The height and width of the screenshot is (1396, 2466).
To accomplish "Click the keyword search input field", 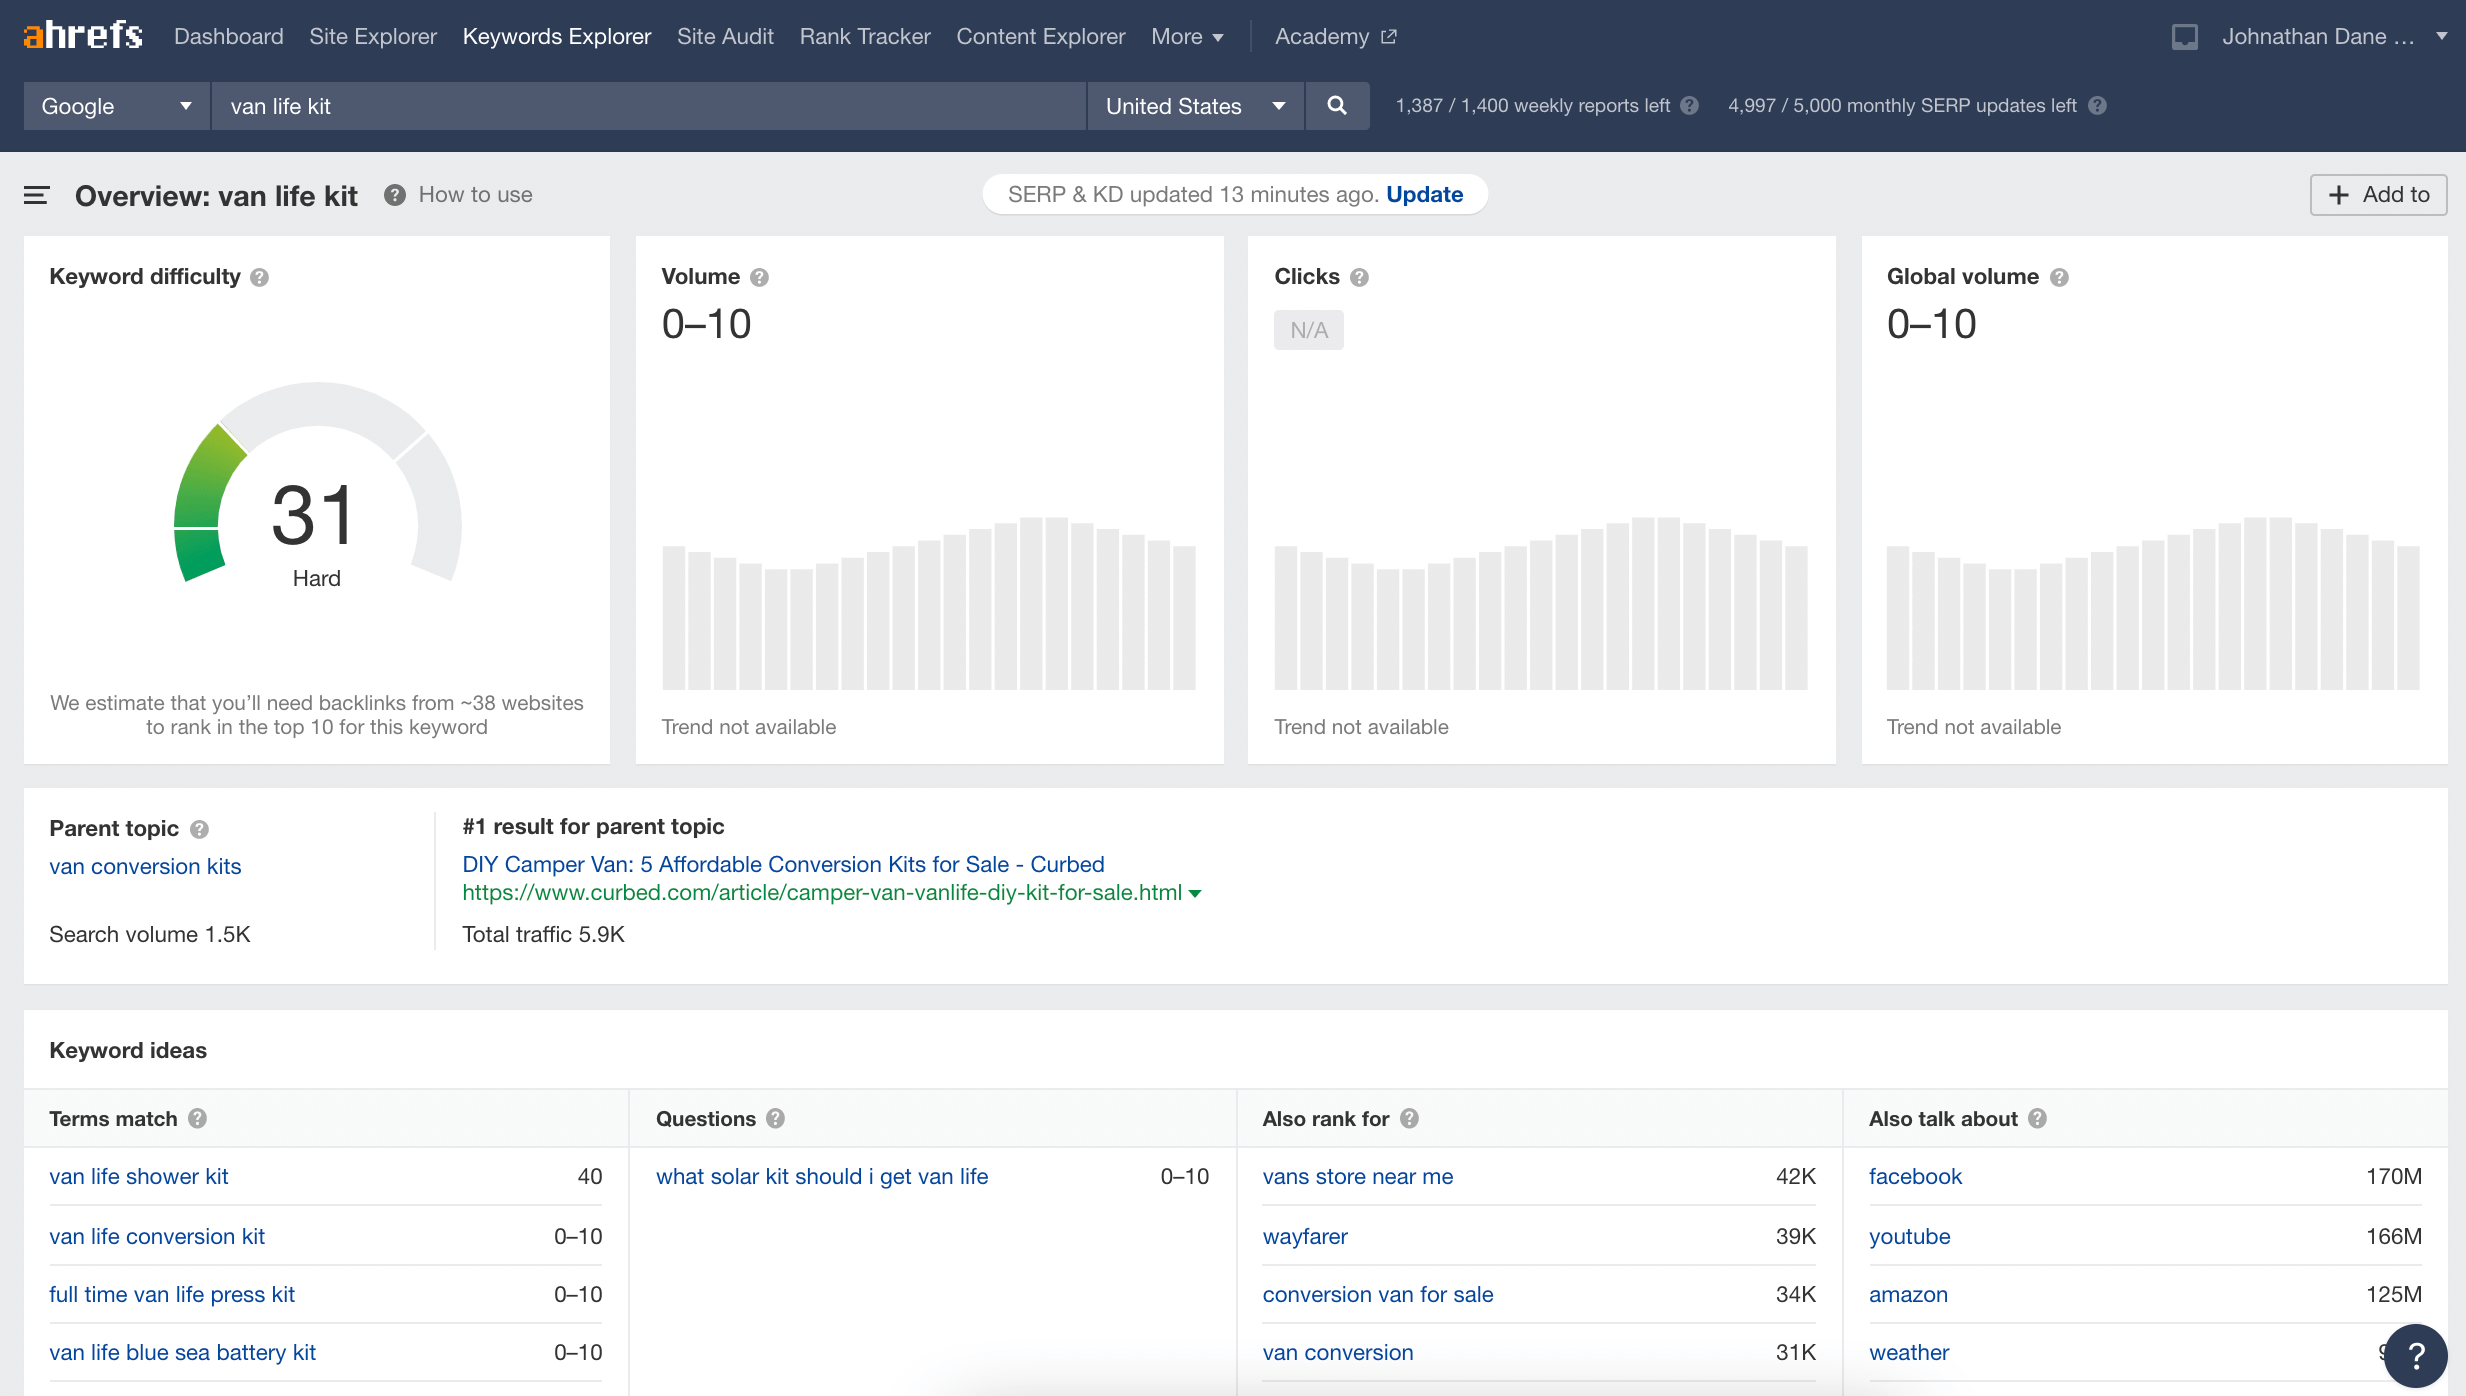I will click(x=648, y=106).
